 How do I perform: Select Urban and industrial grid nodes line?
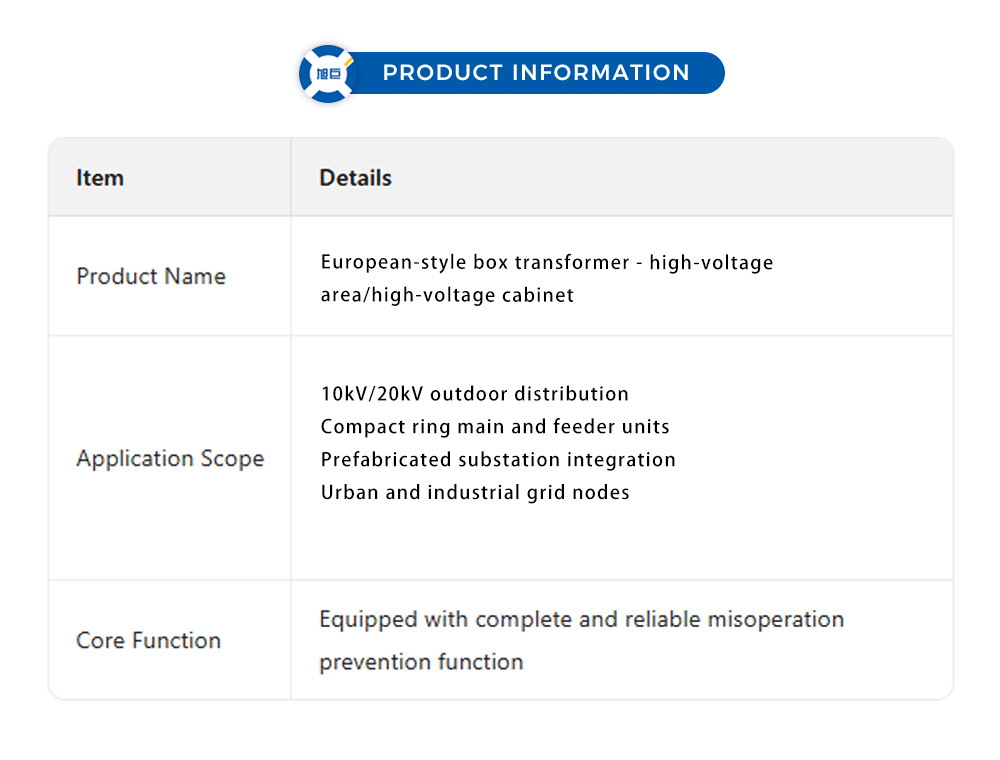[475, 492]
